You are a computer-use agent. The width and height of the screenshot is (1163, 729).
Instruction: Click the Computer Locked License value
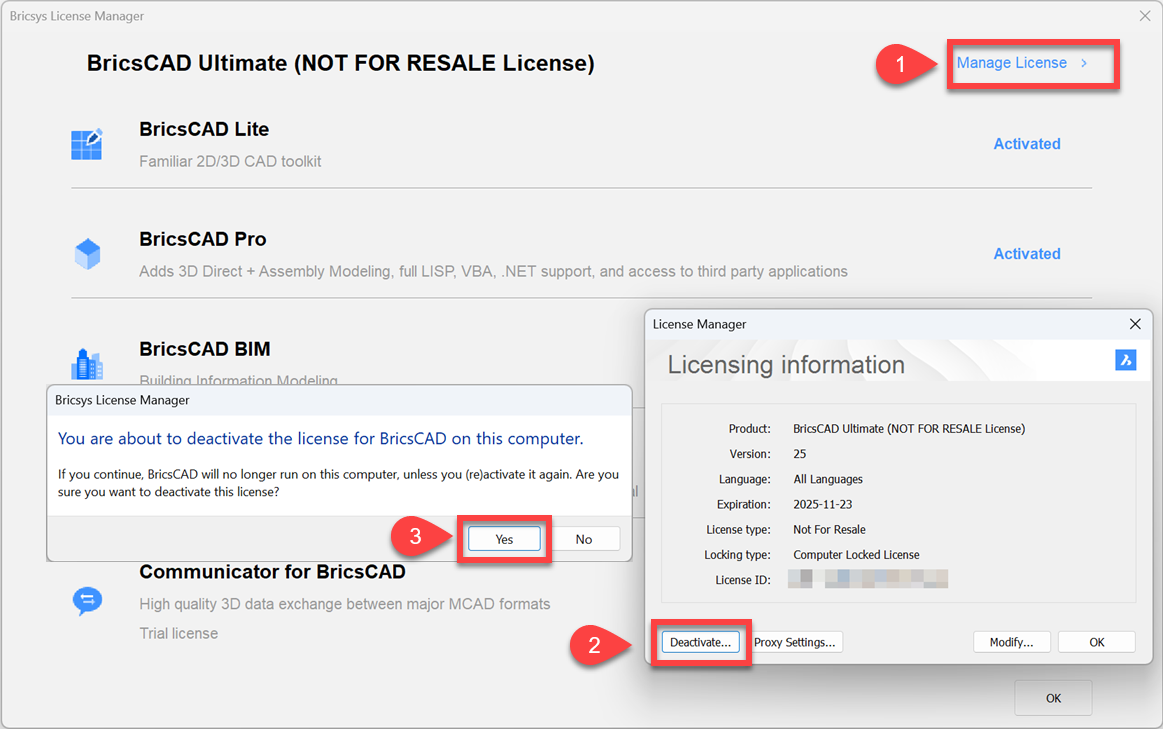(x=856, y=555)
